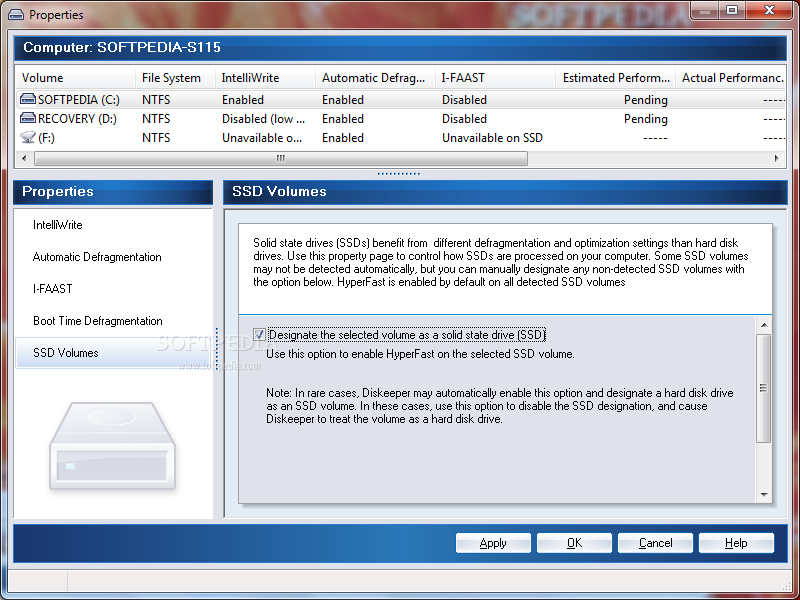Select the RECOVERY (D:) volume row
The height and width of the screenshot is (600, 800).
[401, 118]
